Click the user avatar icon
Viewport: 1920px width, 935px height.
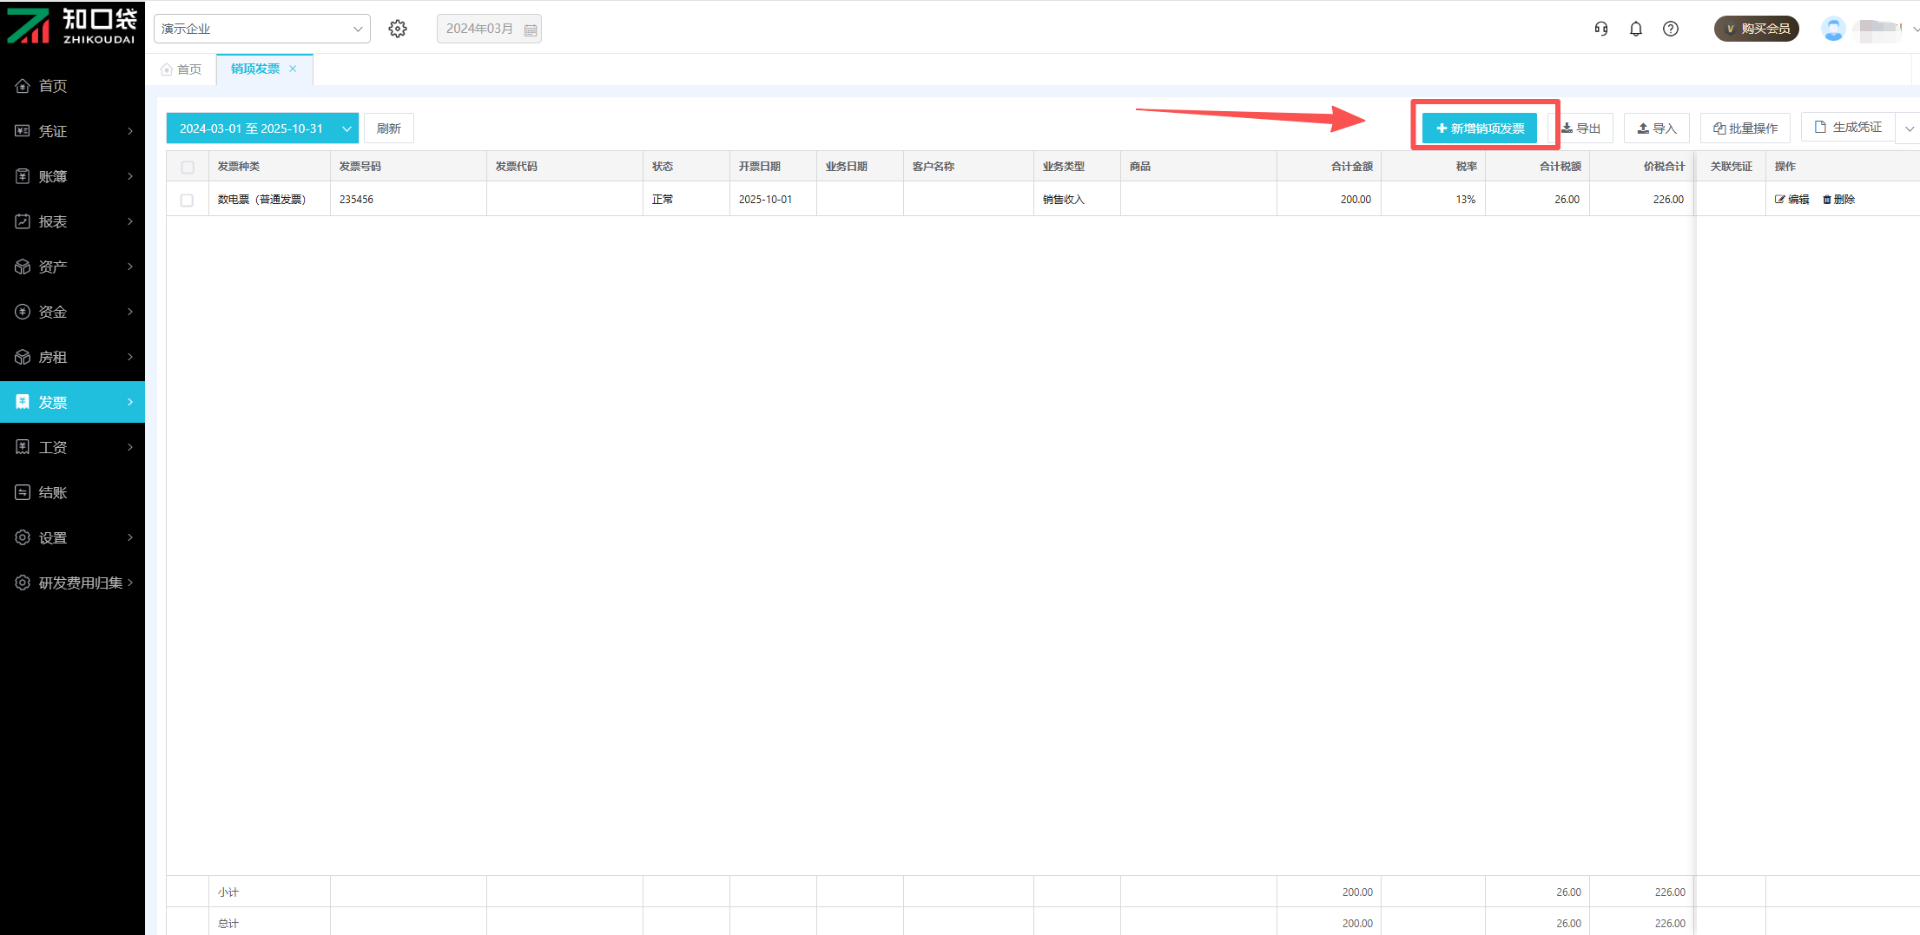pyautogui.click(x=1833, y=29)
